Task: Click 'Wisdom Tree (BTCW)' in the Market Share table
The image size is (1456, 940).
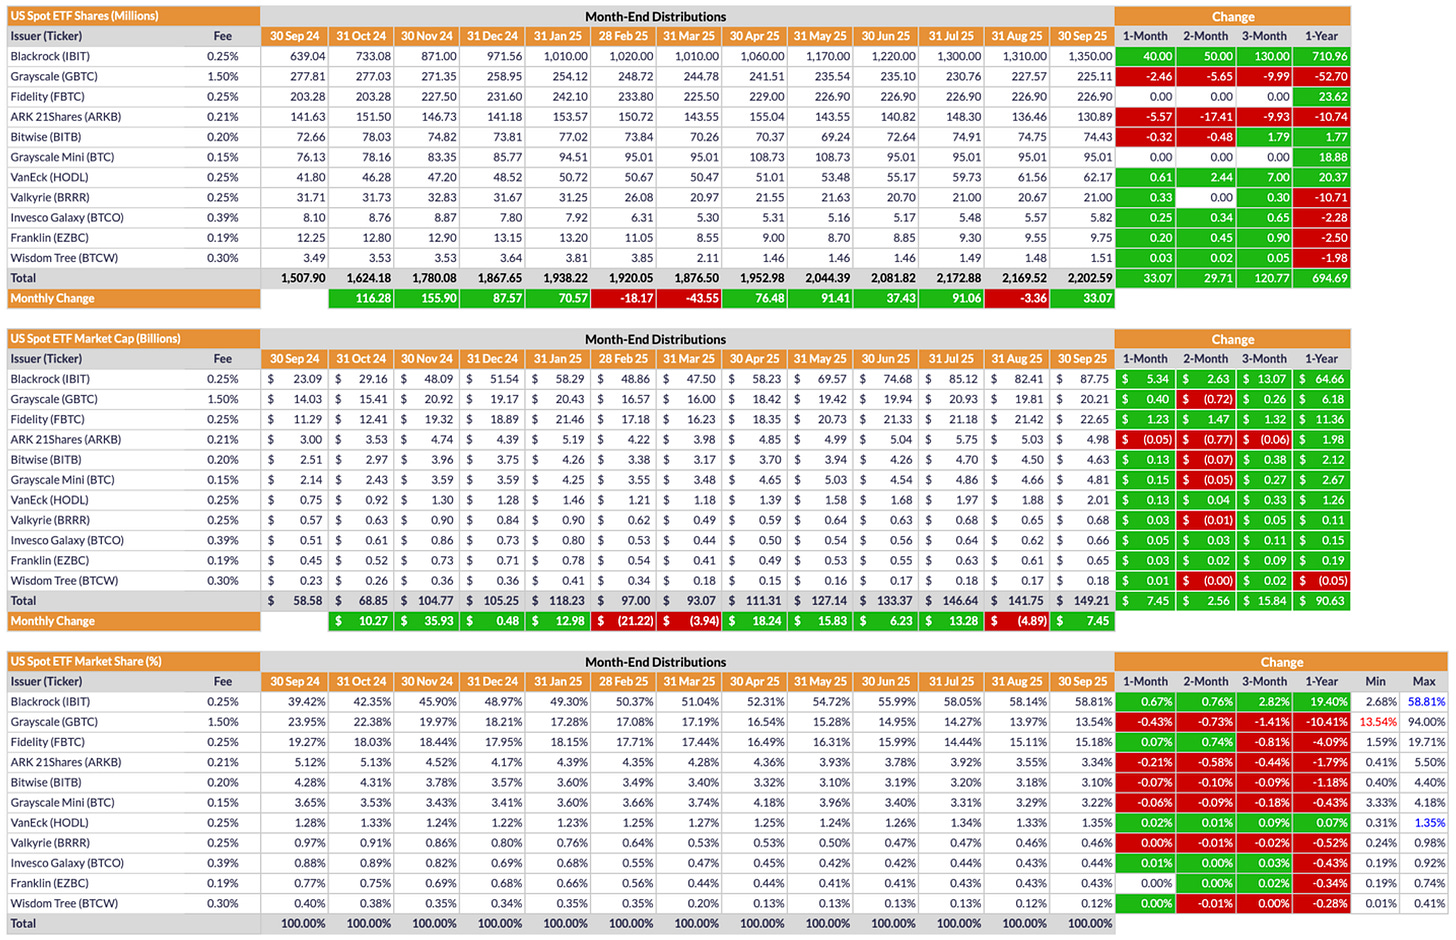Action: [x=64, y=903]
